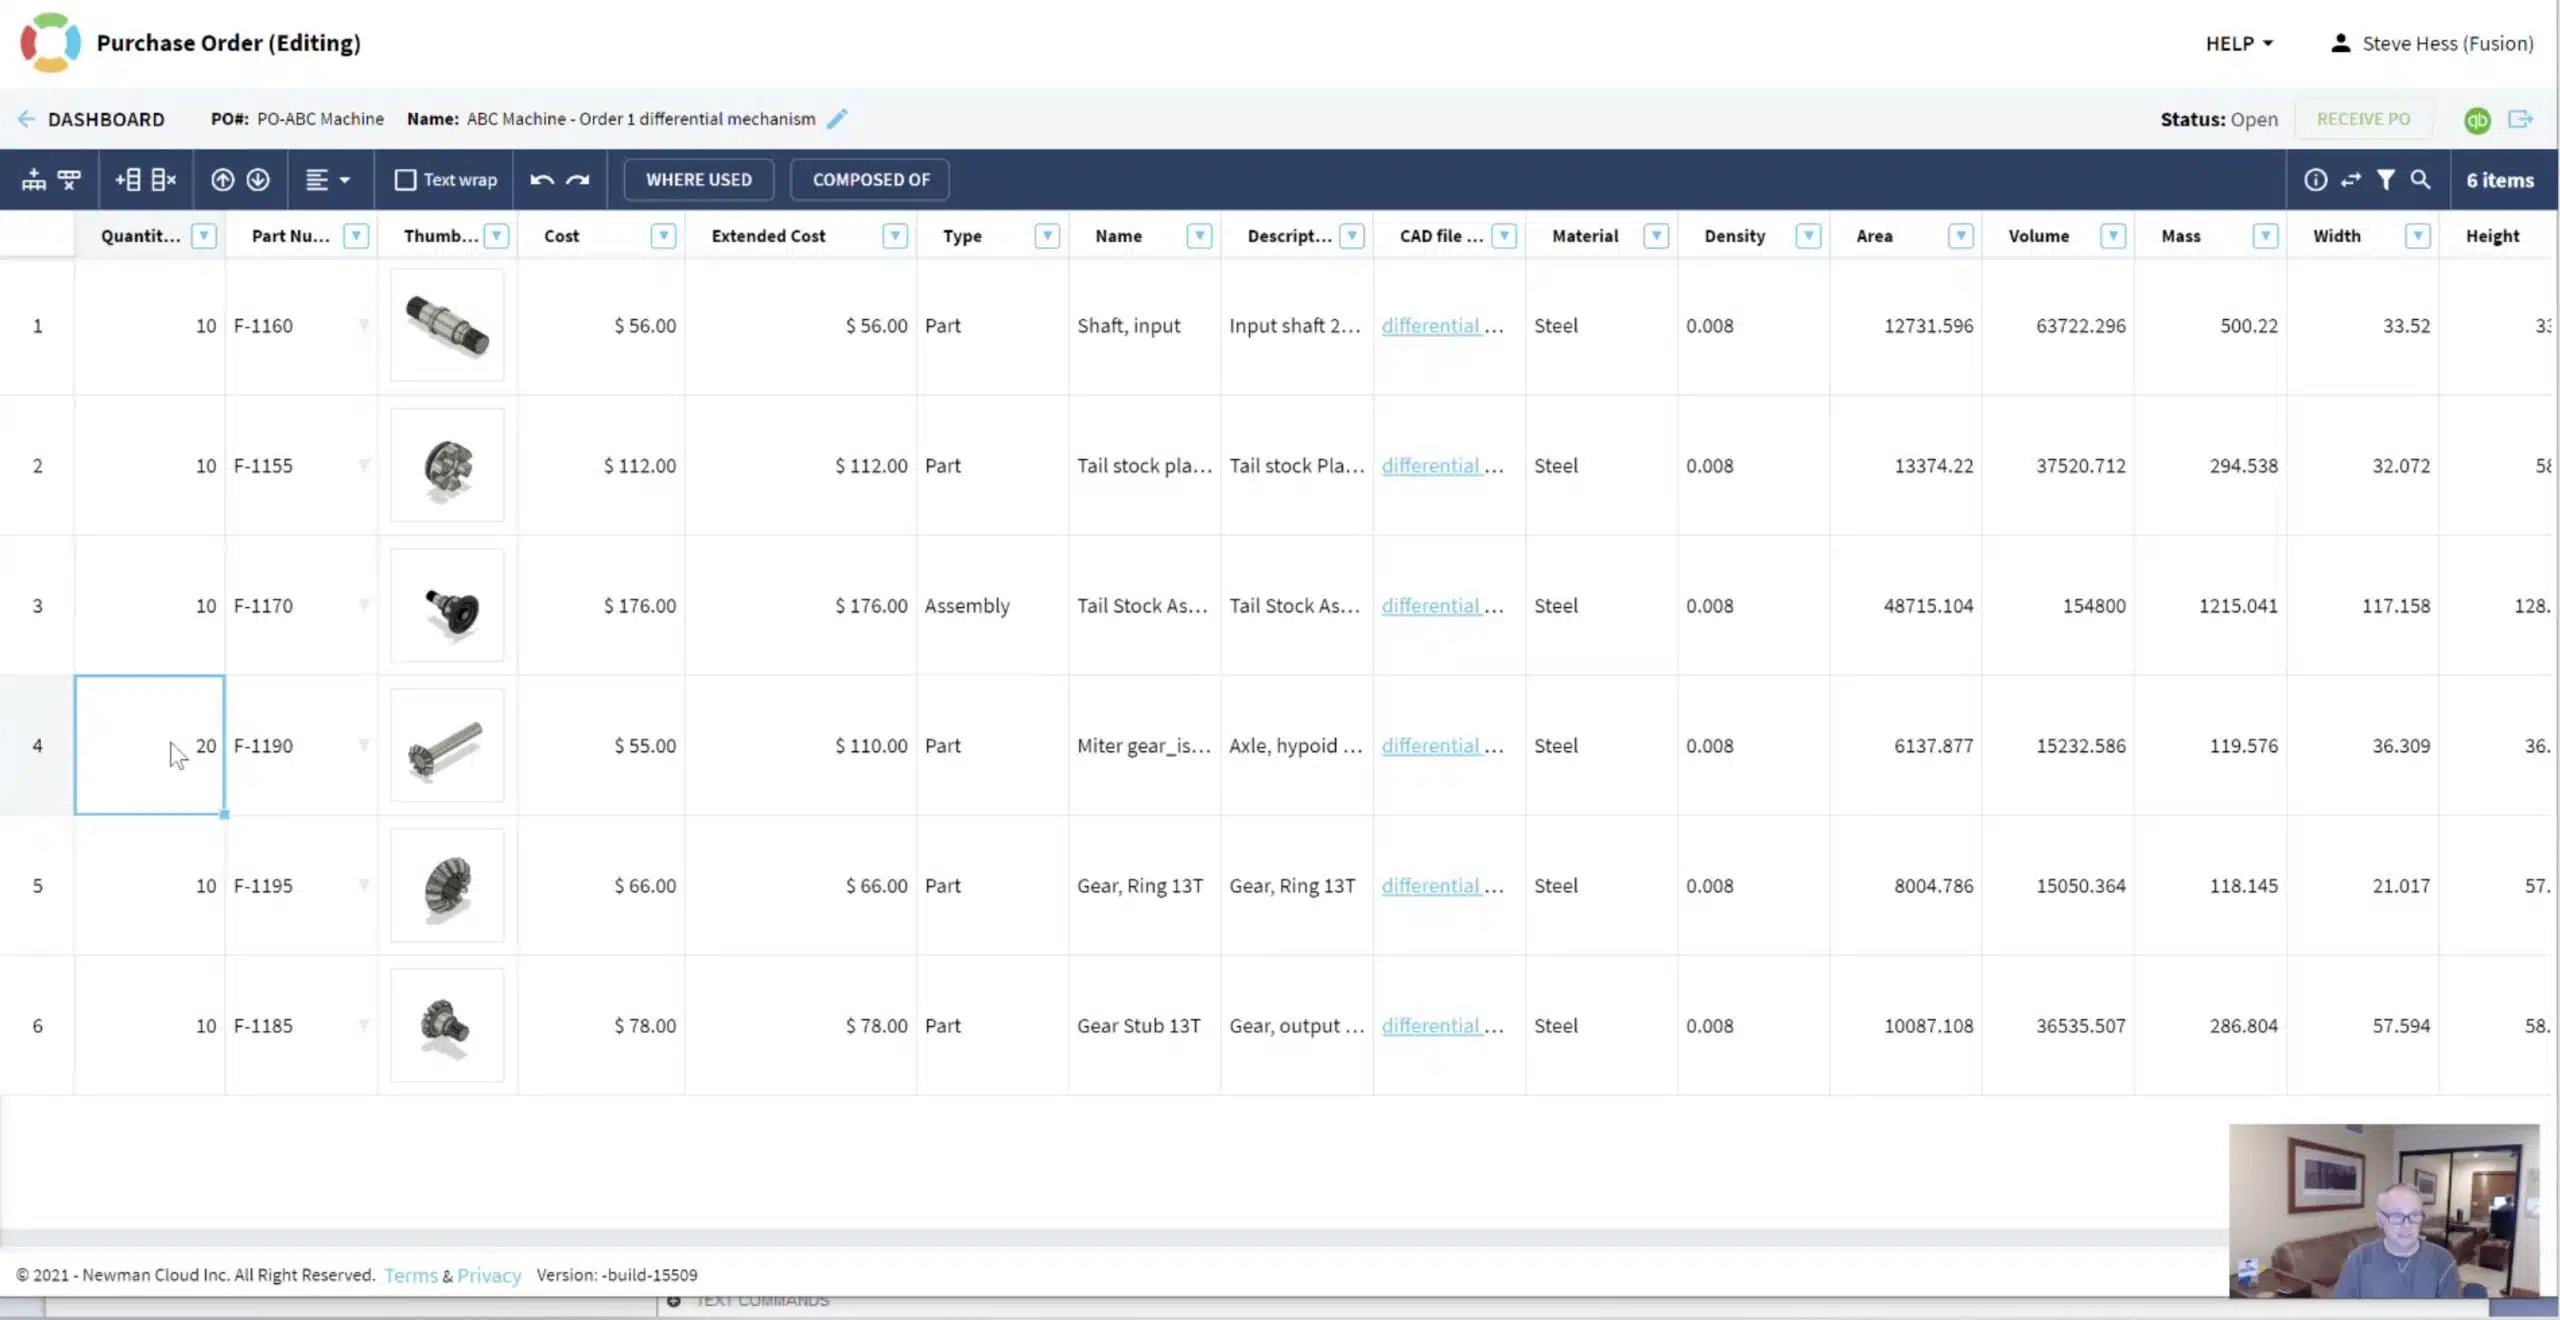This screenshot has width=2560, height=1320.
Task: Click the delete column icon
Action: pyautogui.click(x=163, y=180)
